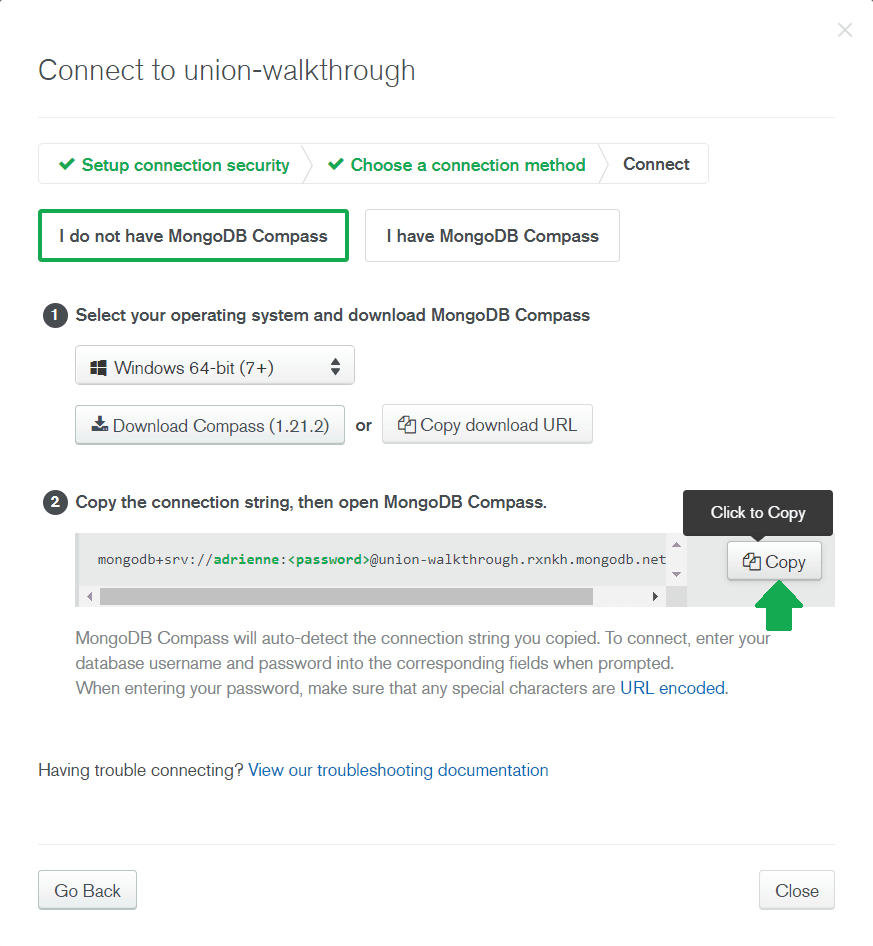Click the Go Back button

pos(87,889)
